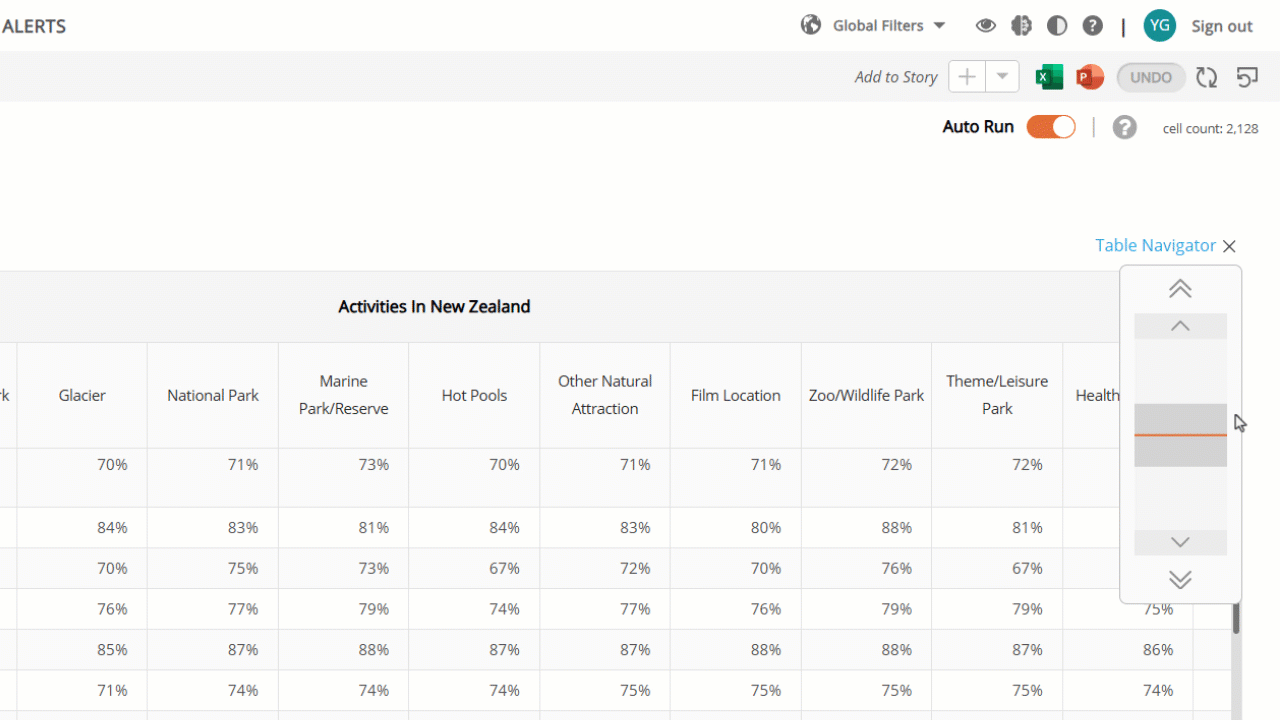Jump to top with double up chevron
This screenshot has width=1280, height=720.
tap(1180, 289)
